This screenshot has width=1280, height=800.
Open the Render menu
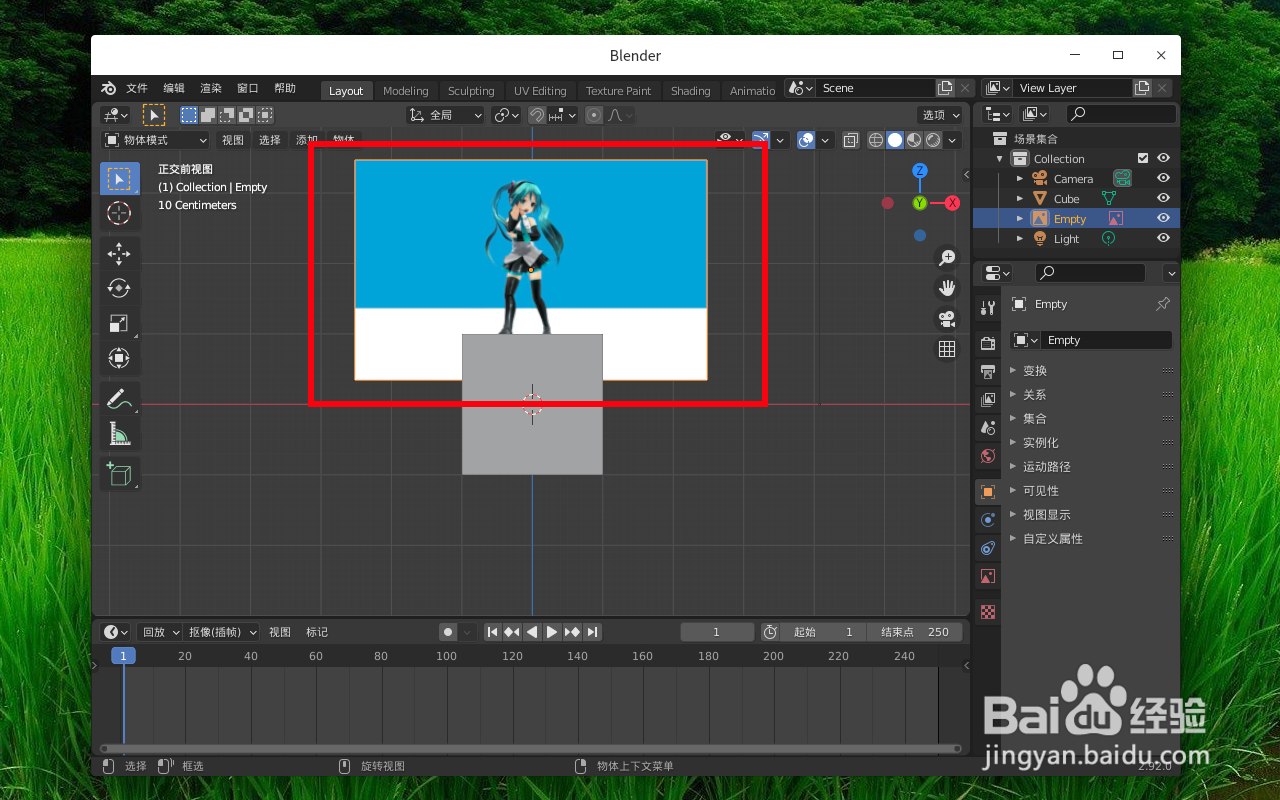(x=211, y=88)
